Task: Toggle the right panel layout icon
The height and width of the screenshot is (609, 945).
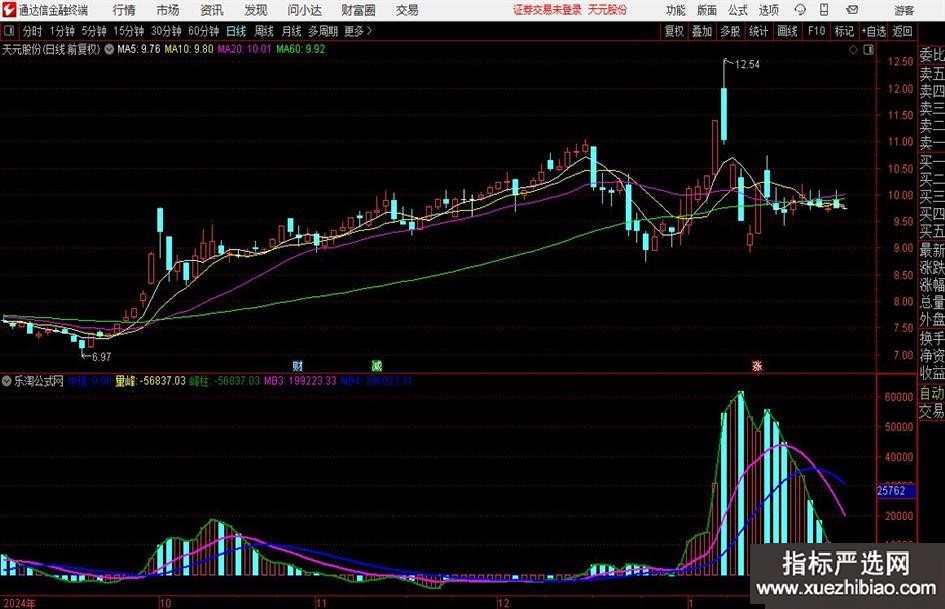Action: [x=868, y=50]
